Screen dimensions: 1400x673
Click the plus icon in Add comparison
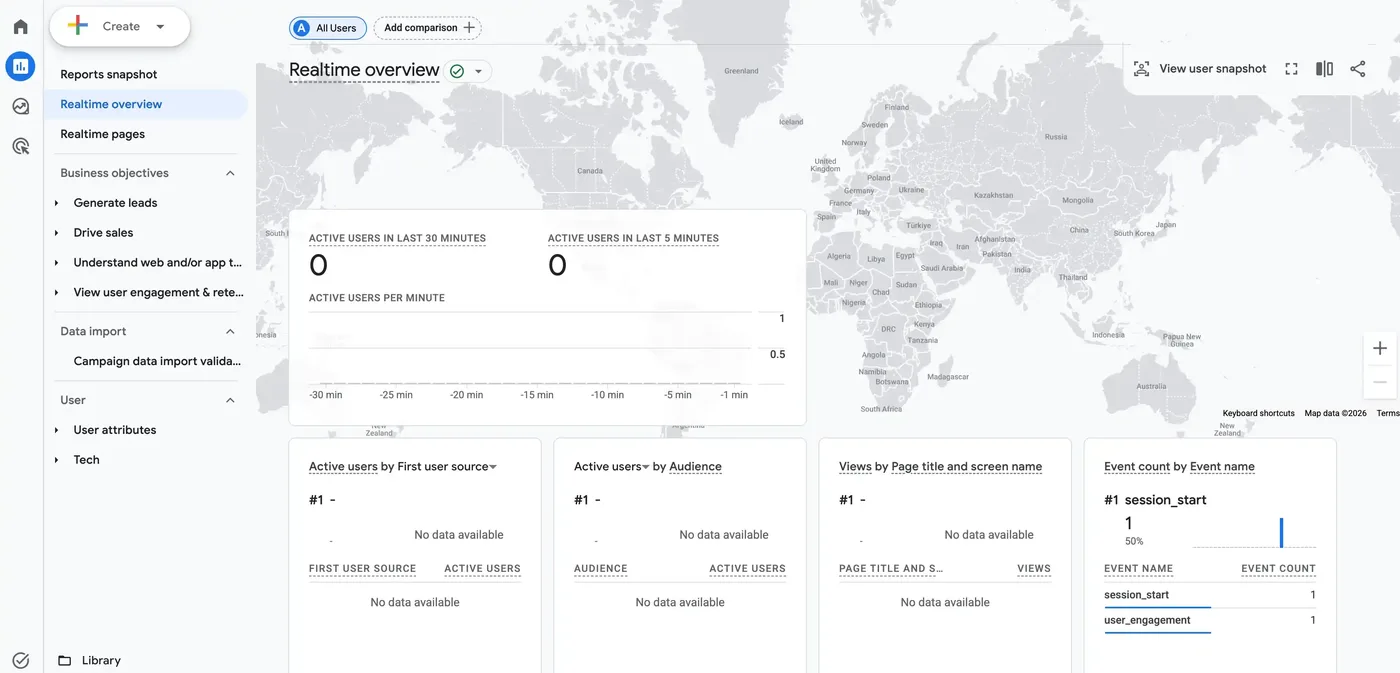click(469, 28)
